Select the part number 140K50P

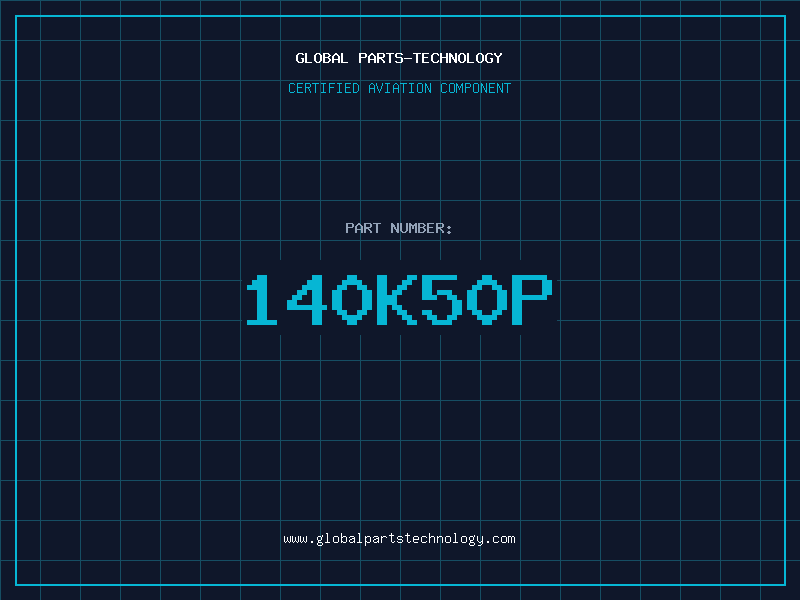tap(399, 299)
